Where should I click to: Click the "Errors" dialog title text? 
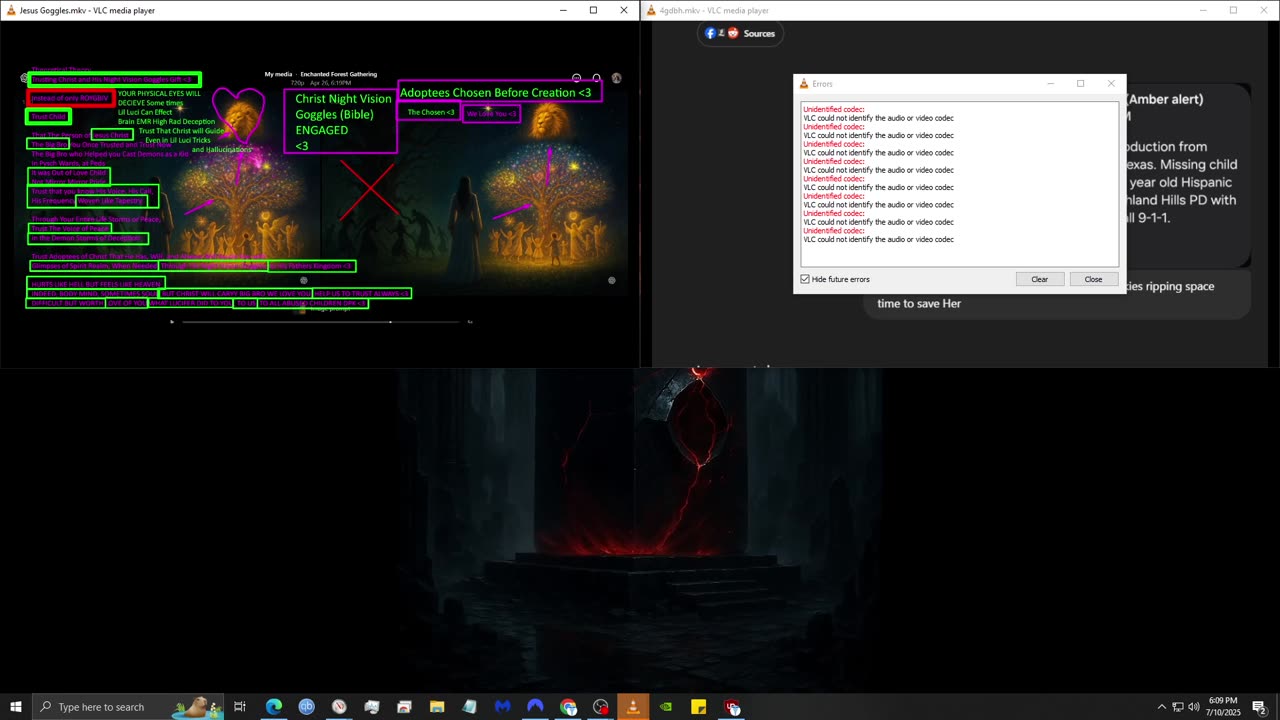tap(822, 84)
